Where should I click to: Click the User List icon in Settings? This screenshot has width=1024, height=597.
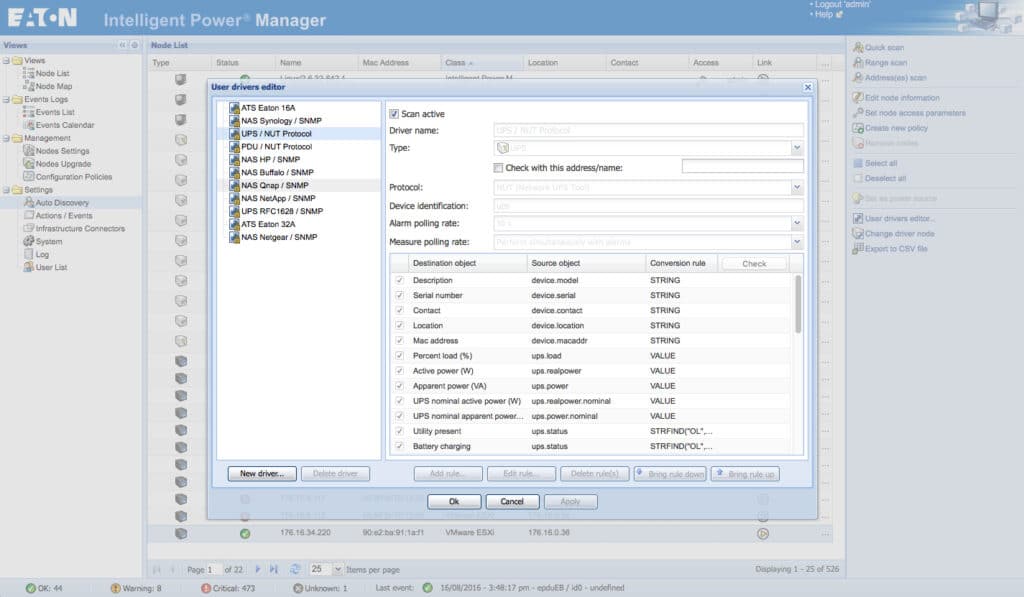[29, 267]
